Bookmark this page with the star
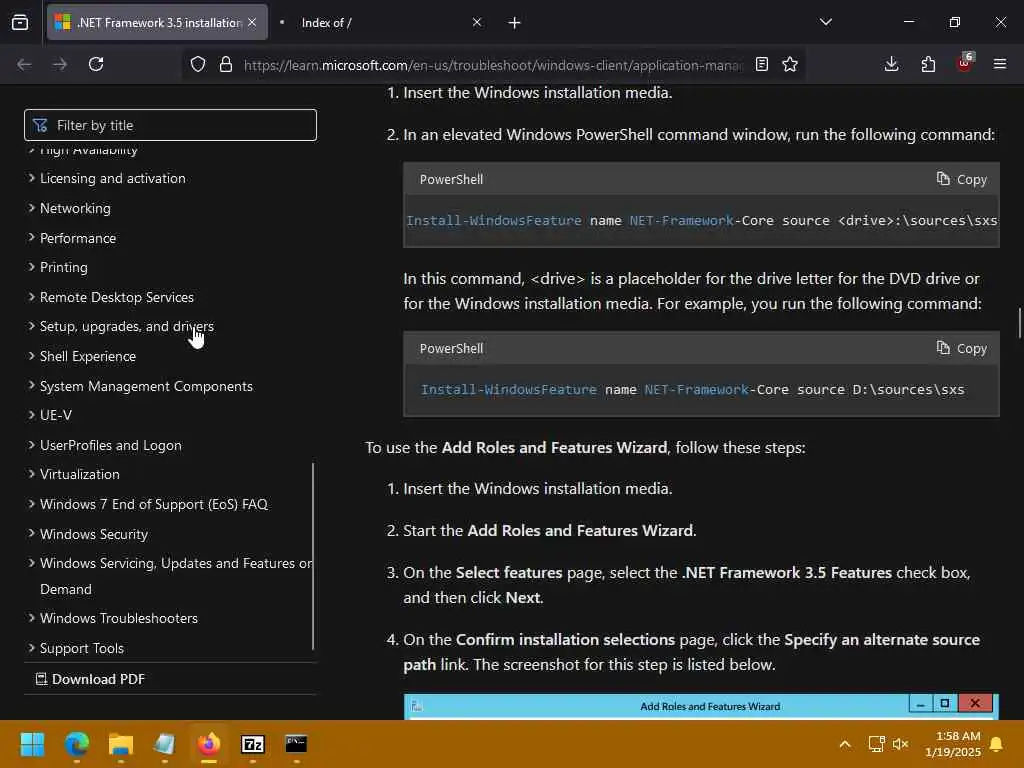This screenshot has width=1024, height=768. [x=790, y=64]
